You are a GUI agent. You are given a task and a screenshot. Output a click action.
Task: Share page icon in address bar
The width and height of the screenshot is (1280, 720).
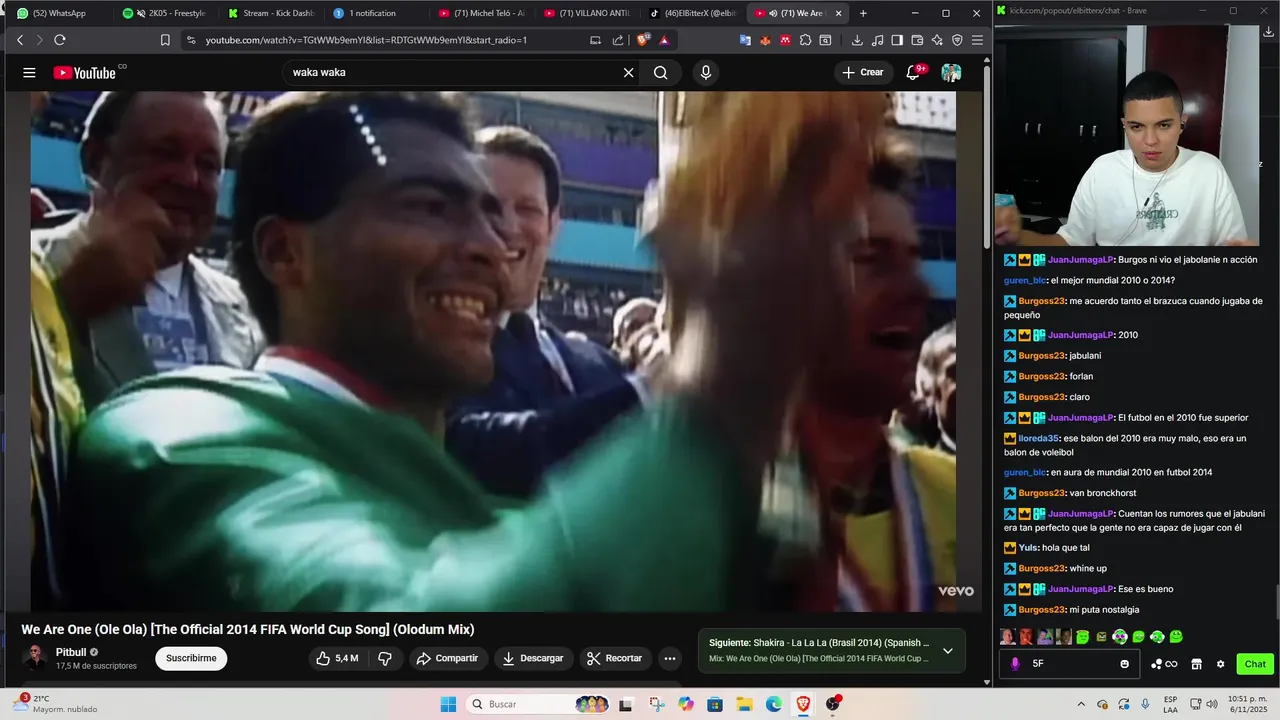point(617,40)
